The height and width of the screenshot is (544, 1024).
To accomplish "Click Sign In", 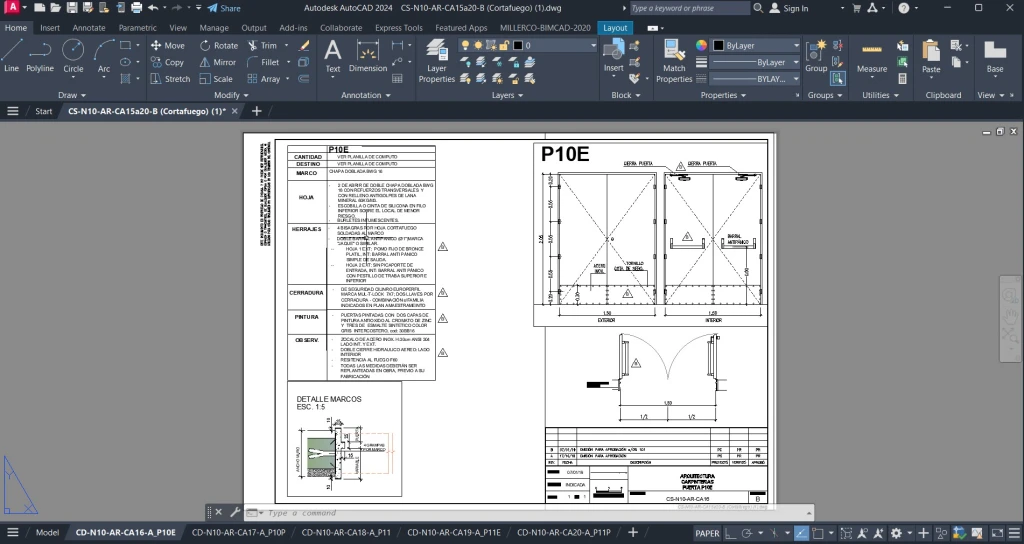I will coord(789,8).
